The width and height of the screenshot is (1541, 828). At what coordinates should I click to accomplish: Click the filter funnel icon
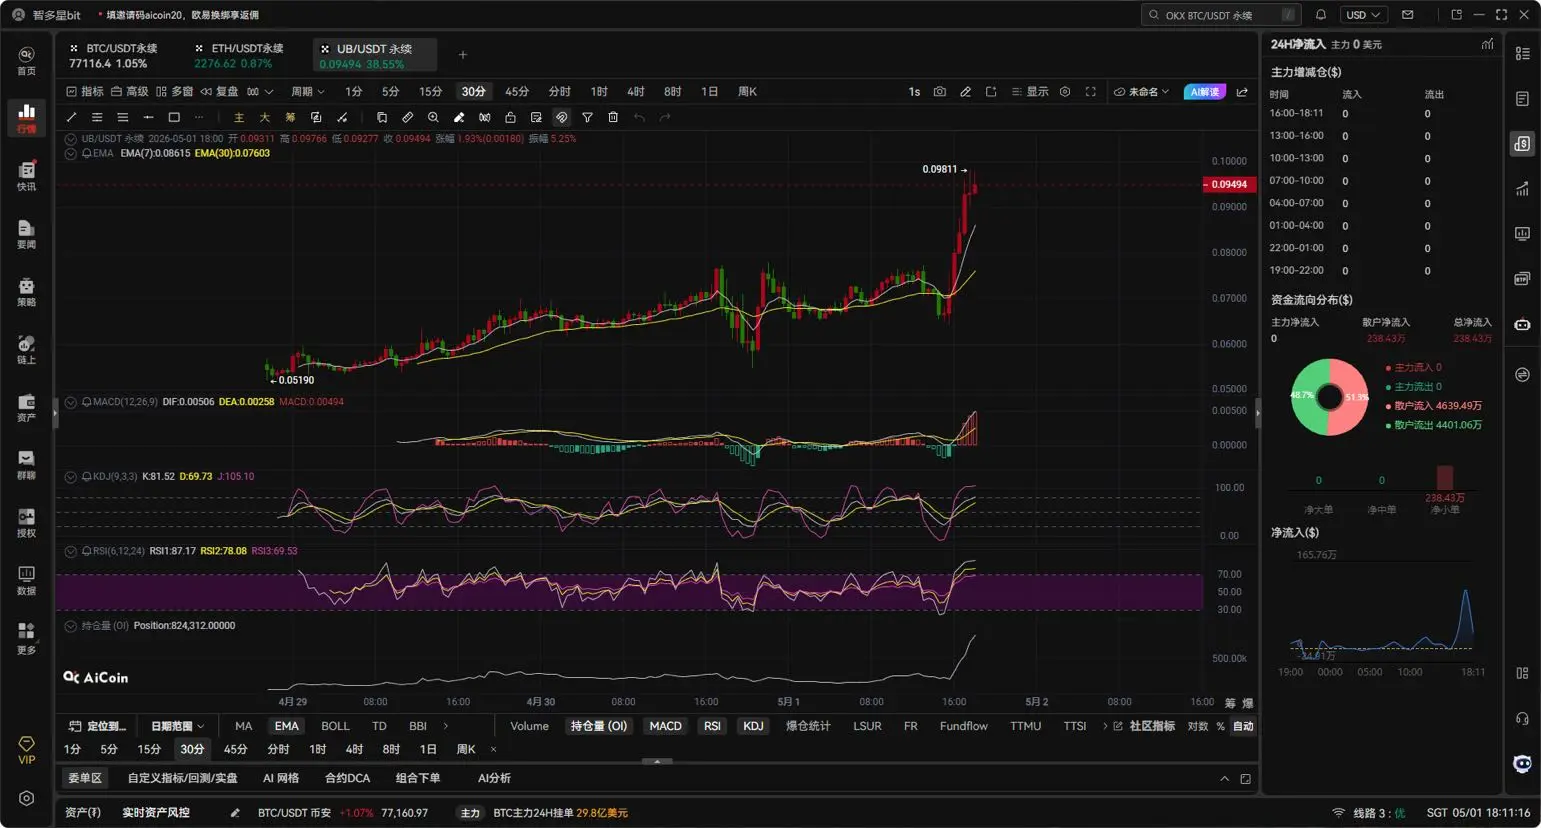point(587,118)
